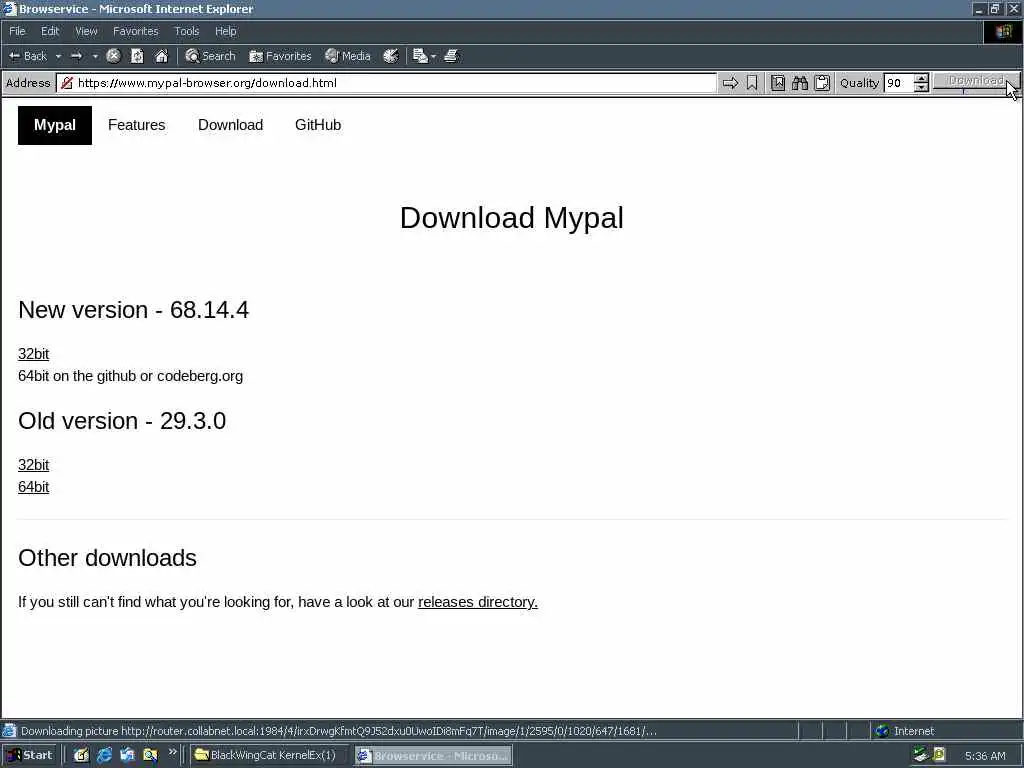Click the Windows throbber logo in menu bar

1003,31
